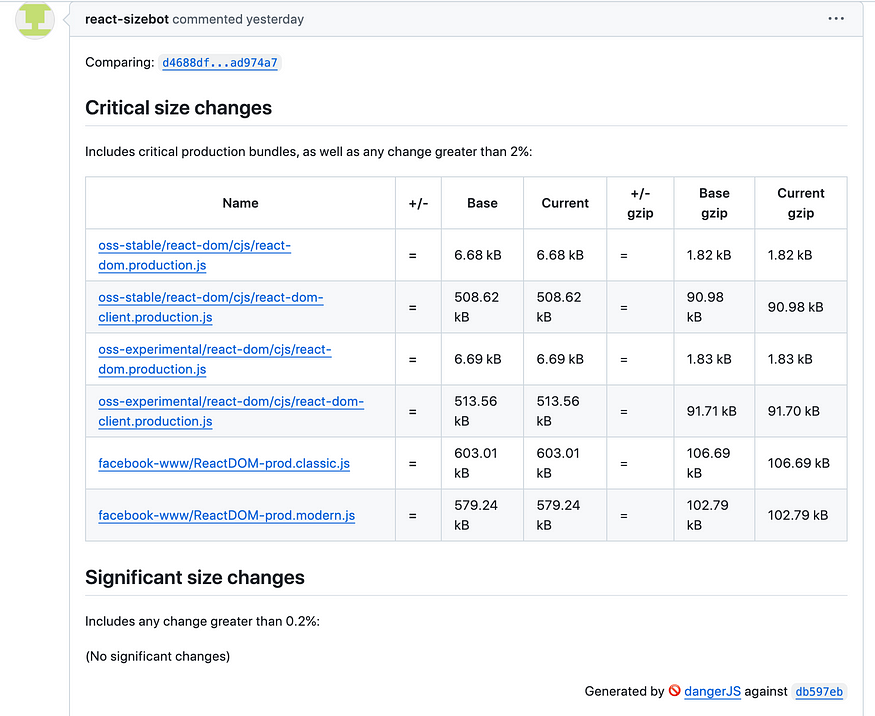
Task: Open facebook-www/ReactDOM-prod.classic.js link
Action: (224, 464)
